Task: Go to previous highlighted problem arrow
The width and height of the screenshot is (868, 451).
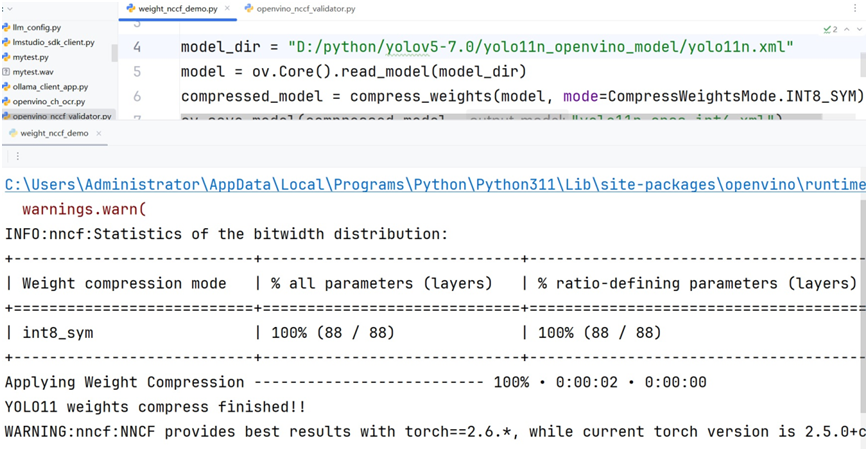Action: 846,29
